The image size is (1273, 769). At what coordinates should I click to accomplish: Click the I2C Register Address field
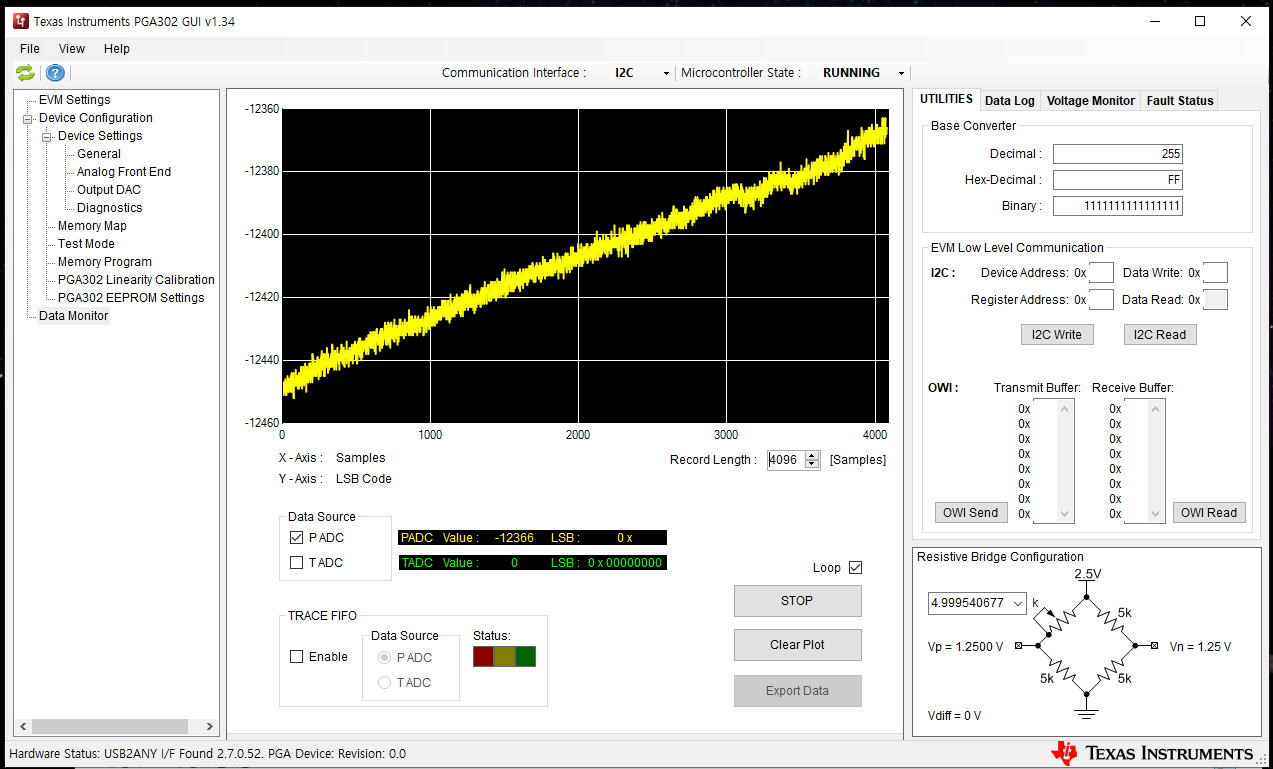pos(1101,299)
